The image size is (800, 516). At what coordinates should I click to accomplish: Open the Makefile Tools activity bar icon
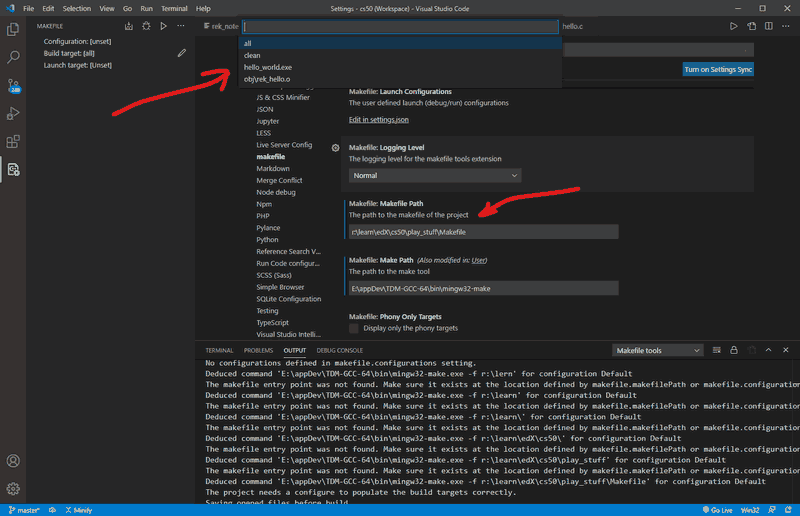[x=13, y=169]
